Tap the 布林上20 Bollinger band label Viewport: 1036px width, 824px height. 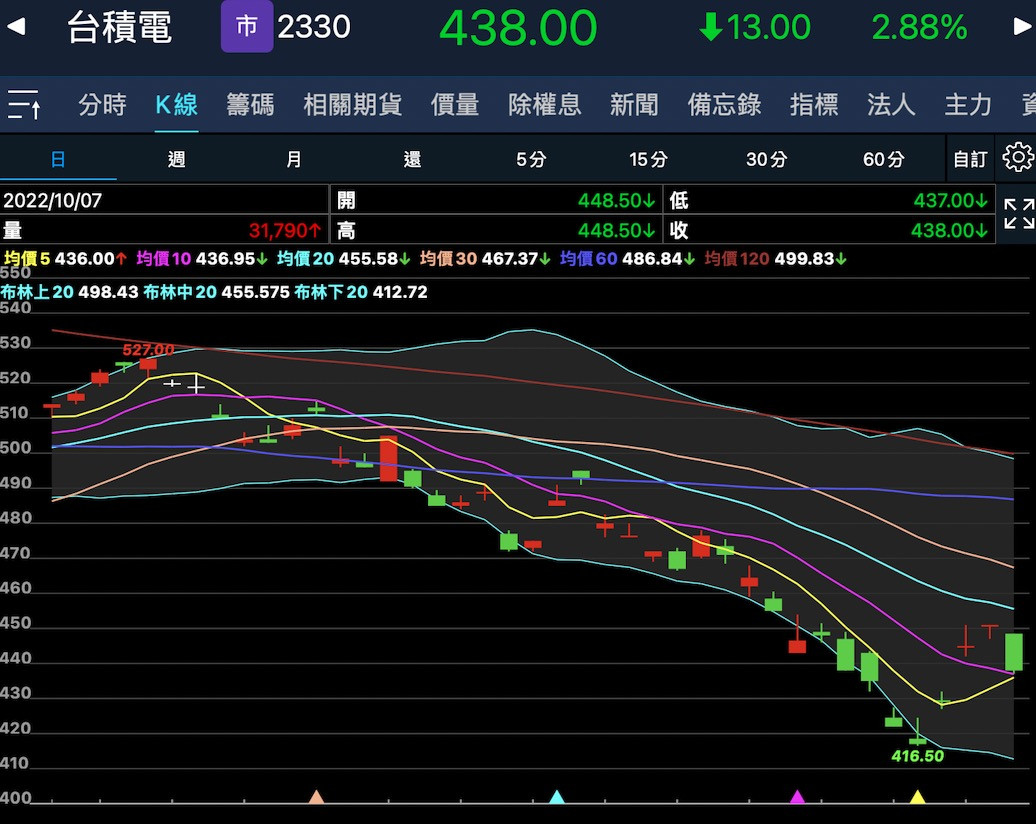click(37, 292)
